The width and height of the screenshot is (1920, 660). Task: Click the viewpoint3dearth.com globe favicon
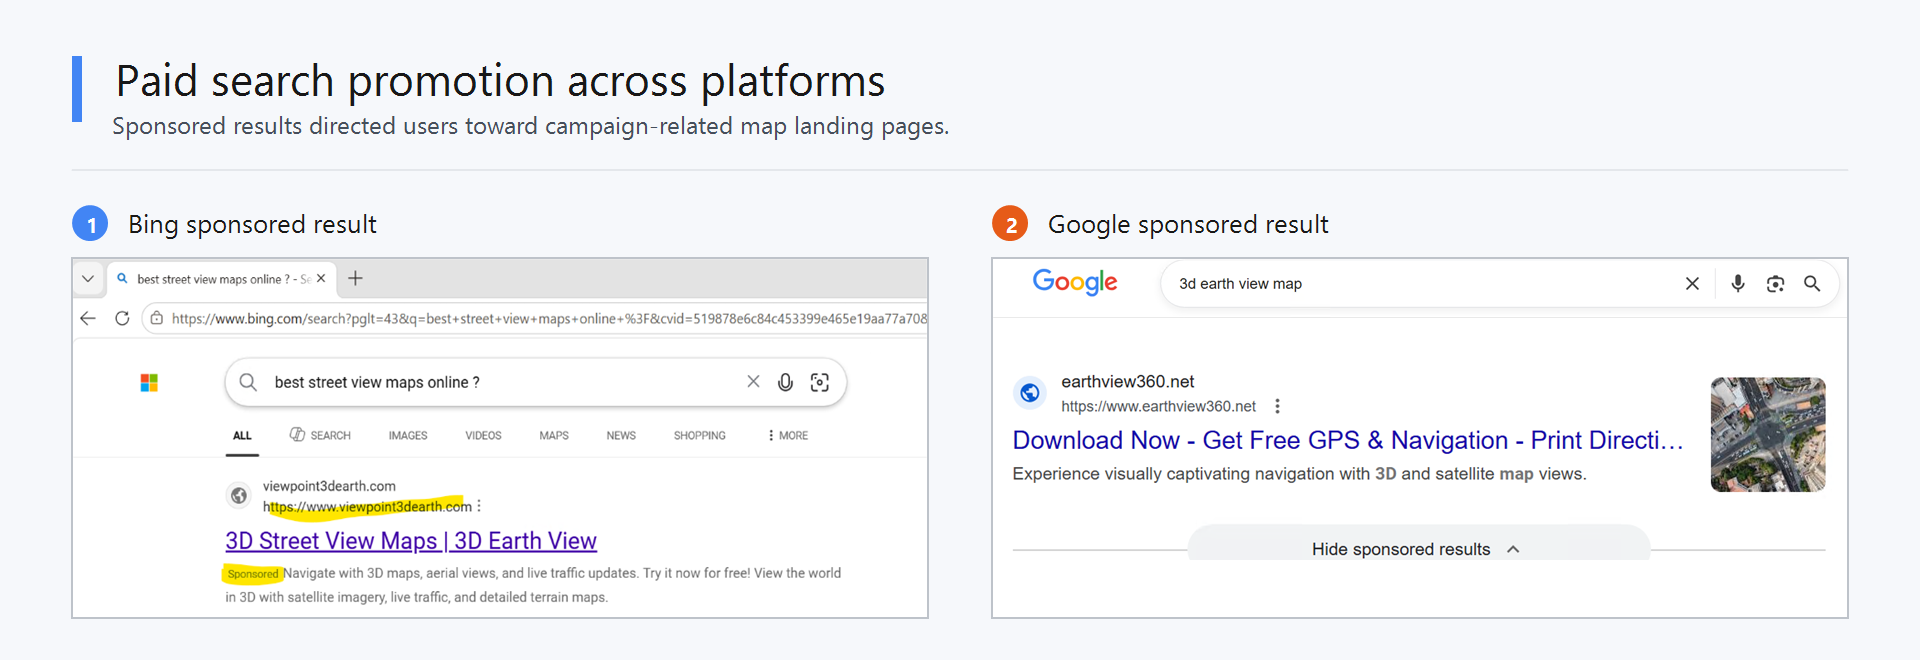(x=239, y=495)
